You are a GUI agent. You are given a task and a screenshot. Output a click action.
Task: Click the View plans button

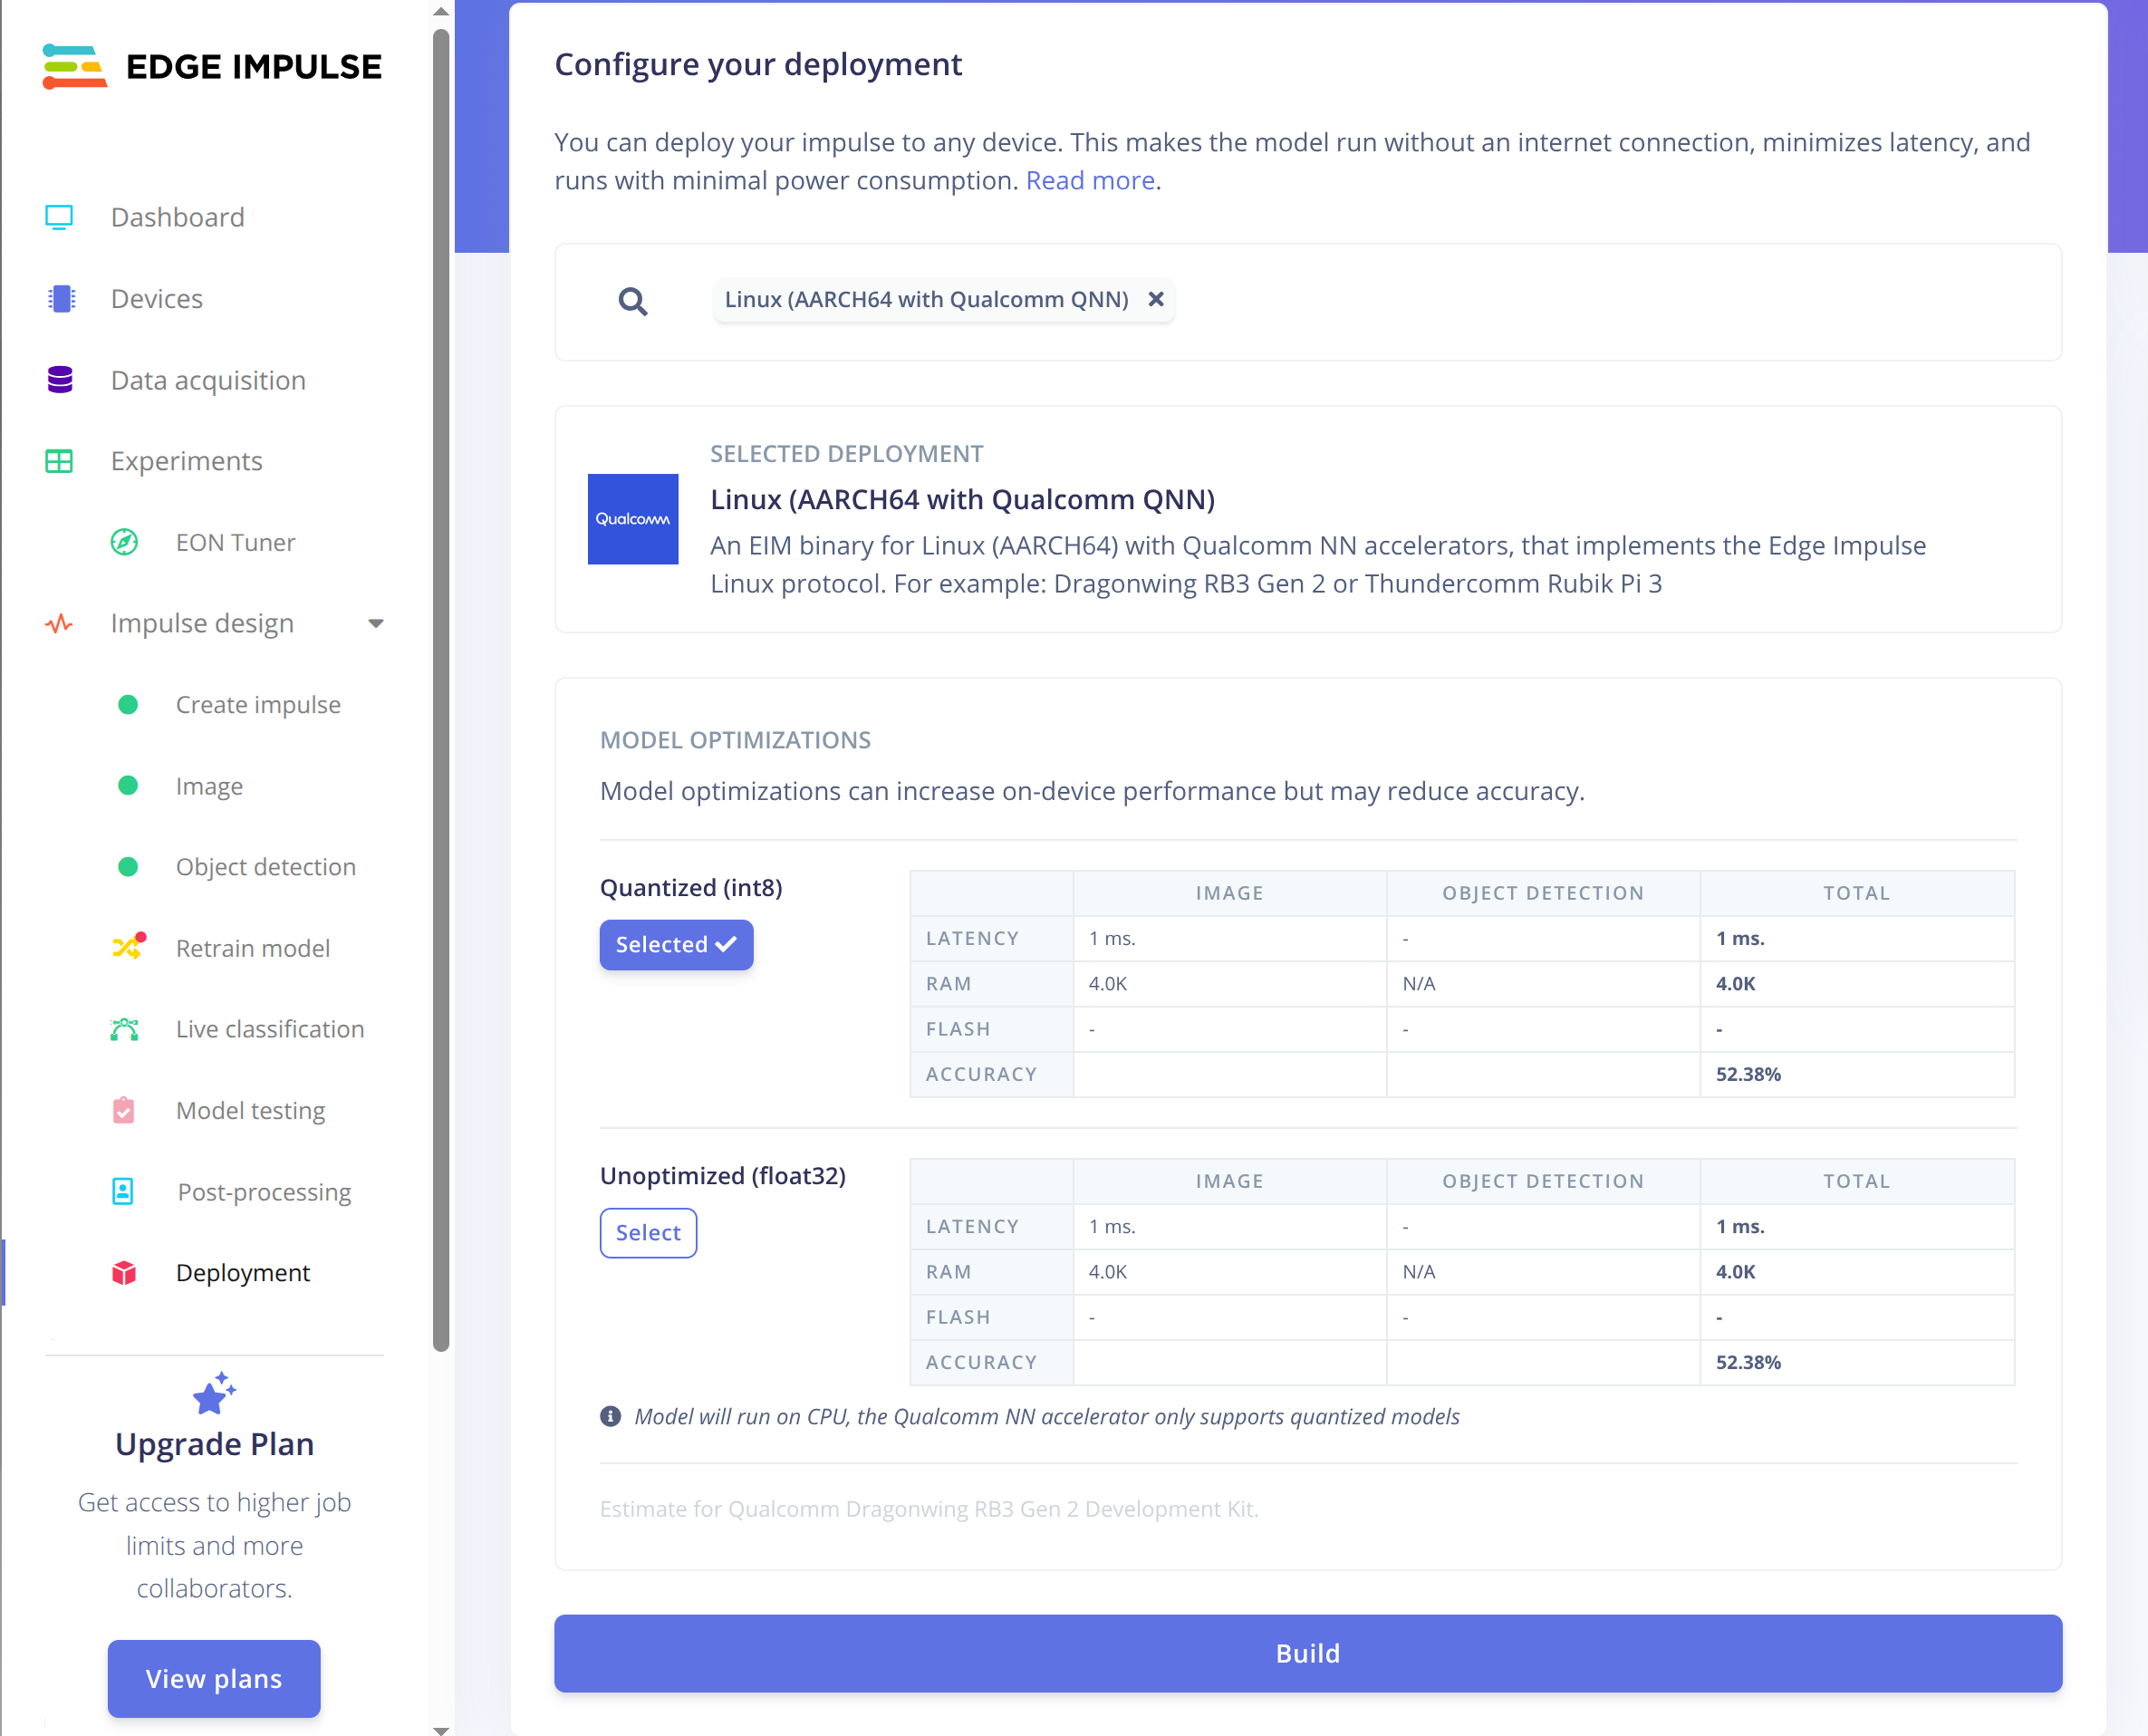(214, 1678)
